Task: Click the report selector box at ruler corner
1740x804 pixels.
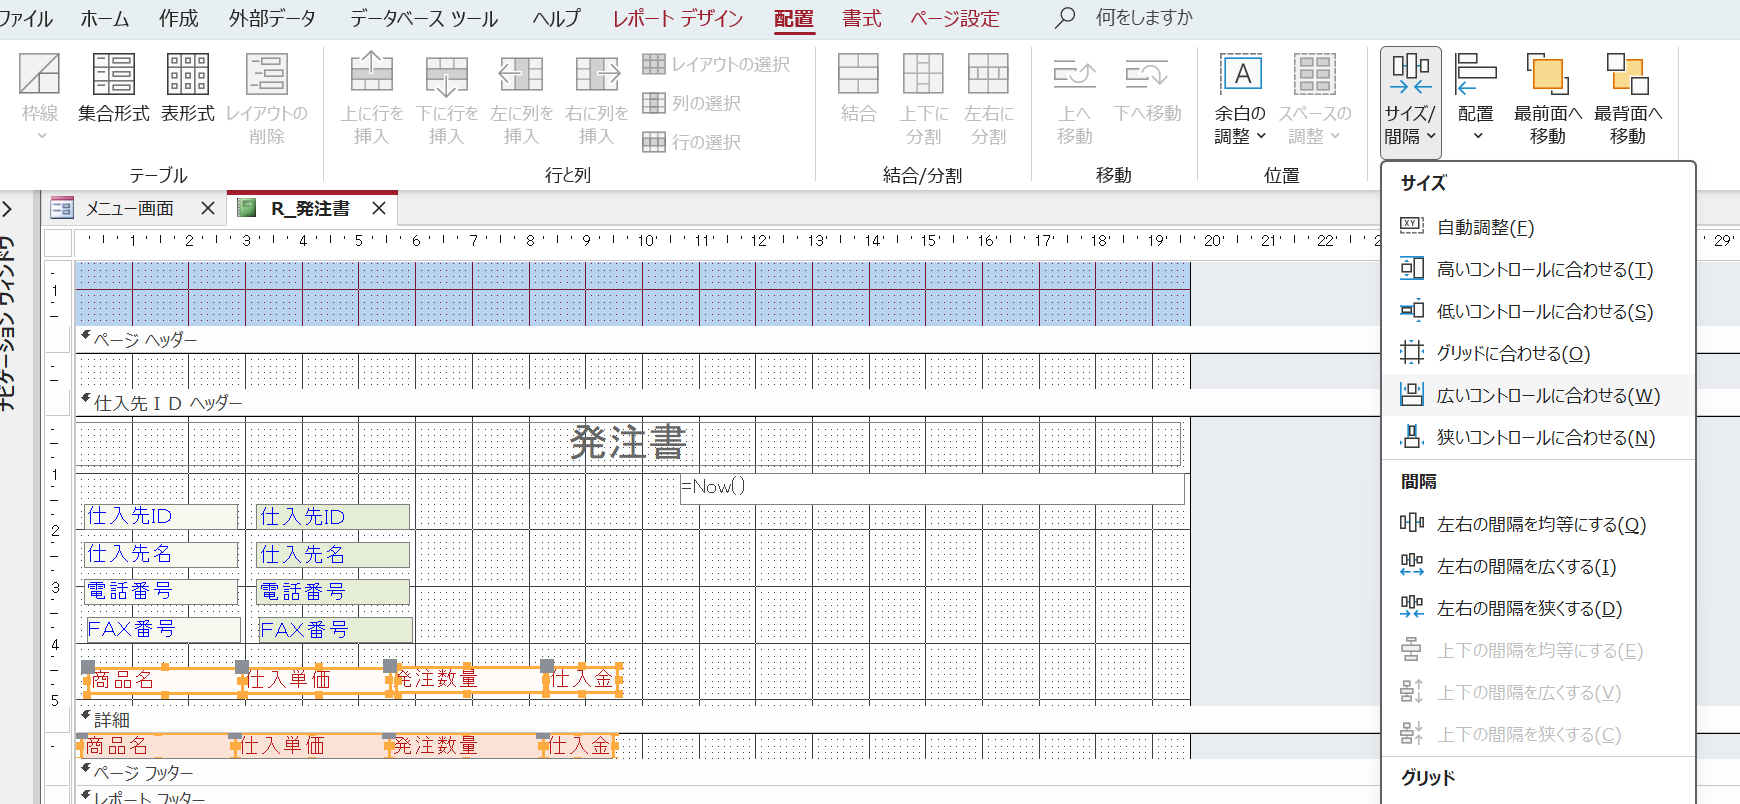Action: [59, 242]
